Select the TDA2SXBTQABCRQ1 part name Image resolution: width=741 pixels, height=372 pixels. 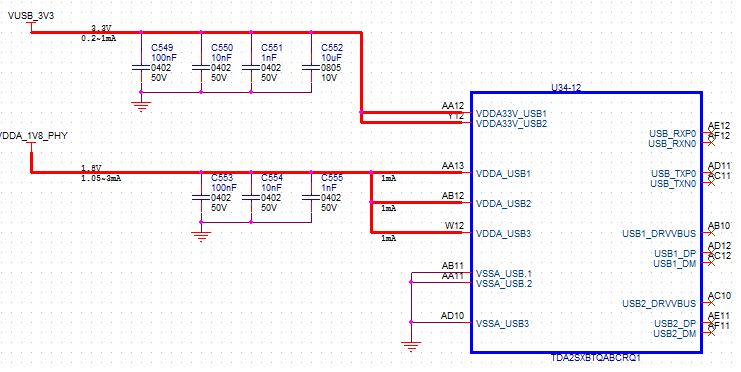click(x=595, y=358)
